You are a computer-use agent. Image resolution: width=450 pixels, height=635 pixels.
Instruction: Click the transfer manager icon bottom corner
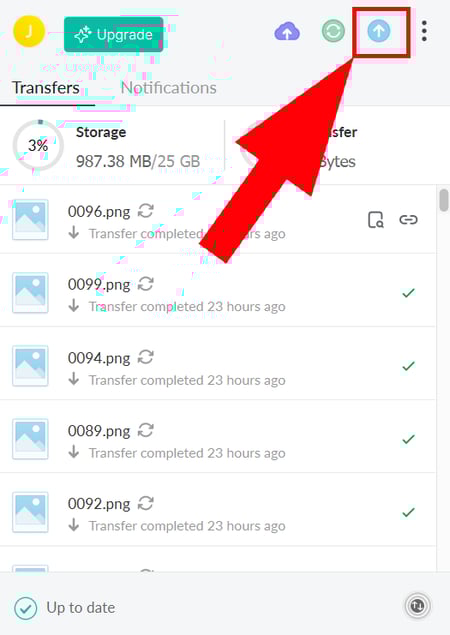418,606
